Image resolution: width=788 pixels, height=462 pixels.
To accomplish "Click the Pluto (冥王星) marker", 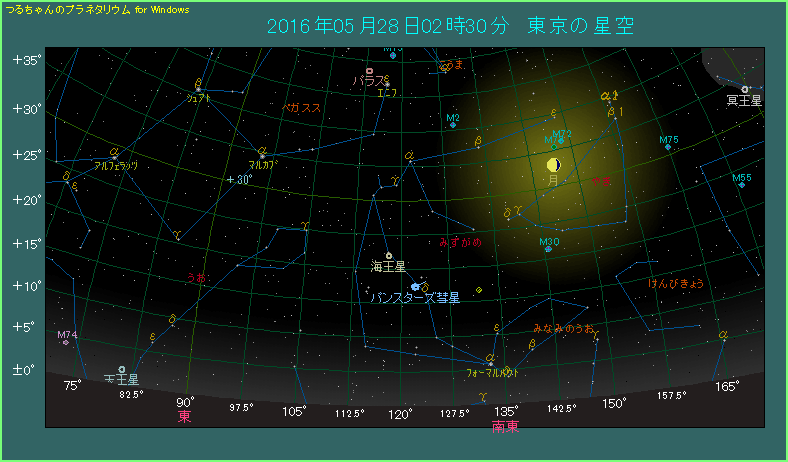I will (x=745, y=89).
